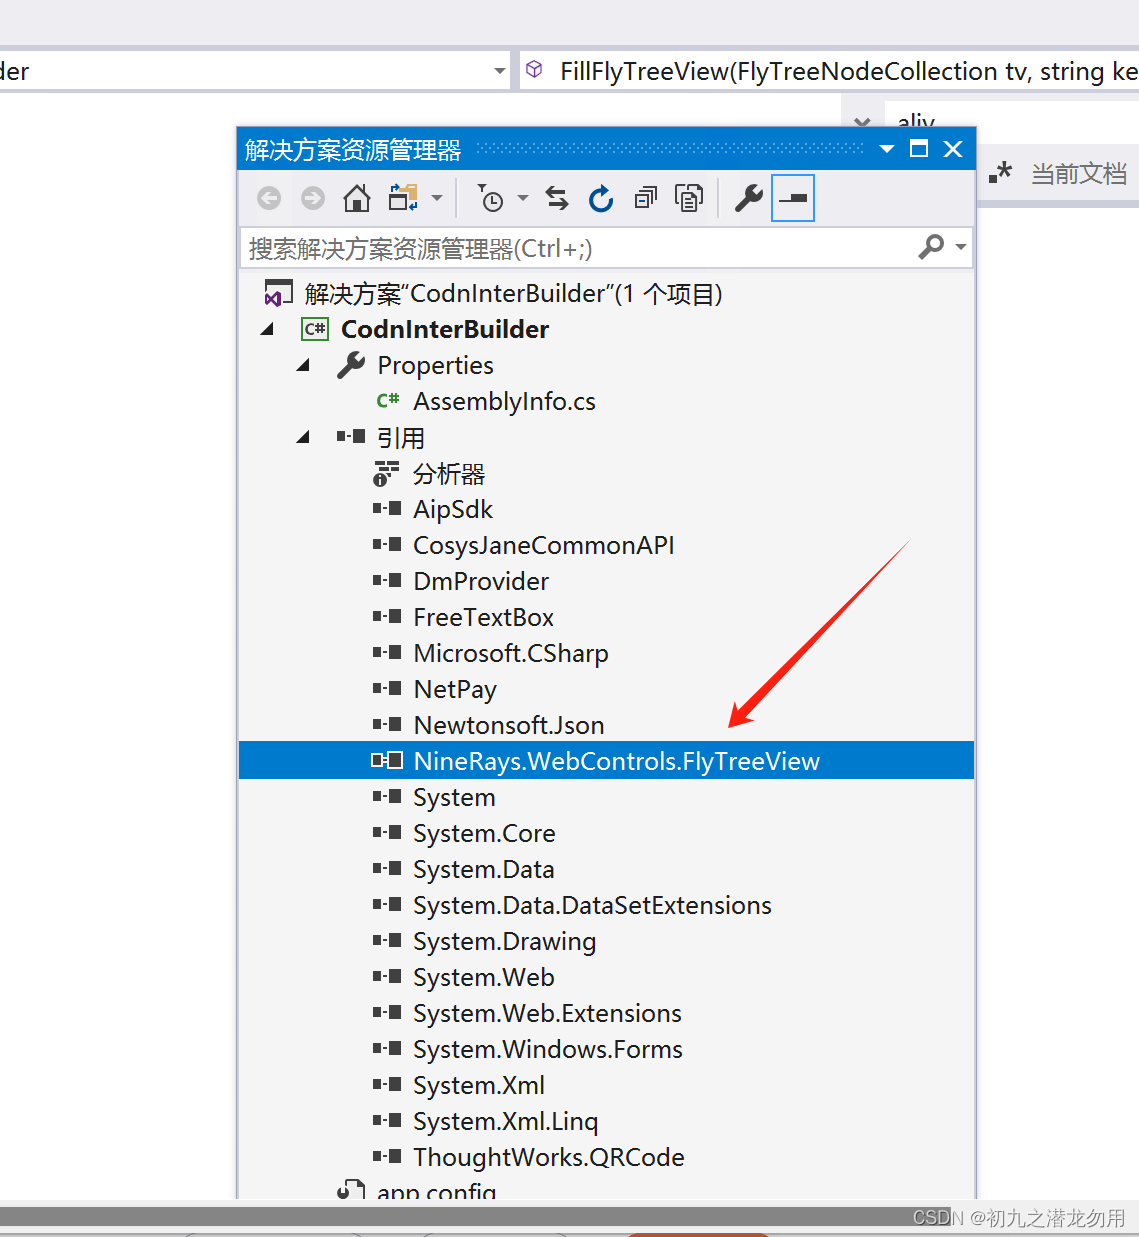Click the wrench icon of the Properties folder
The image size is (1139, 1237).
click(351, 365)
